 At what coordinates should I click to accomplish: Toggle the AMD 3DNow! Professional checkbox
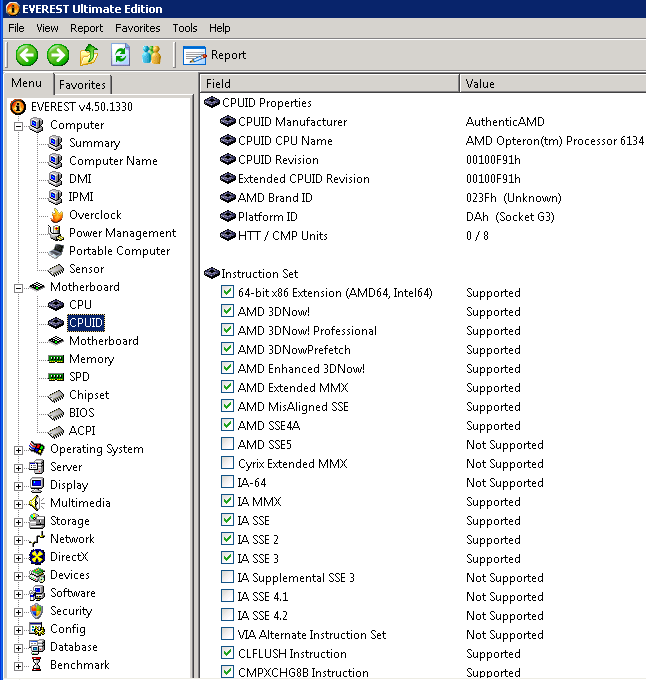point(227,330)
